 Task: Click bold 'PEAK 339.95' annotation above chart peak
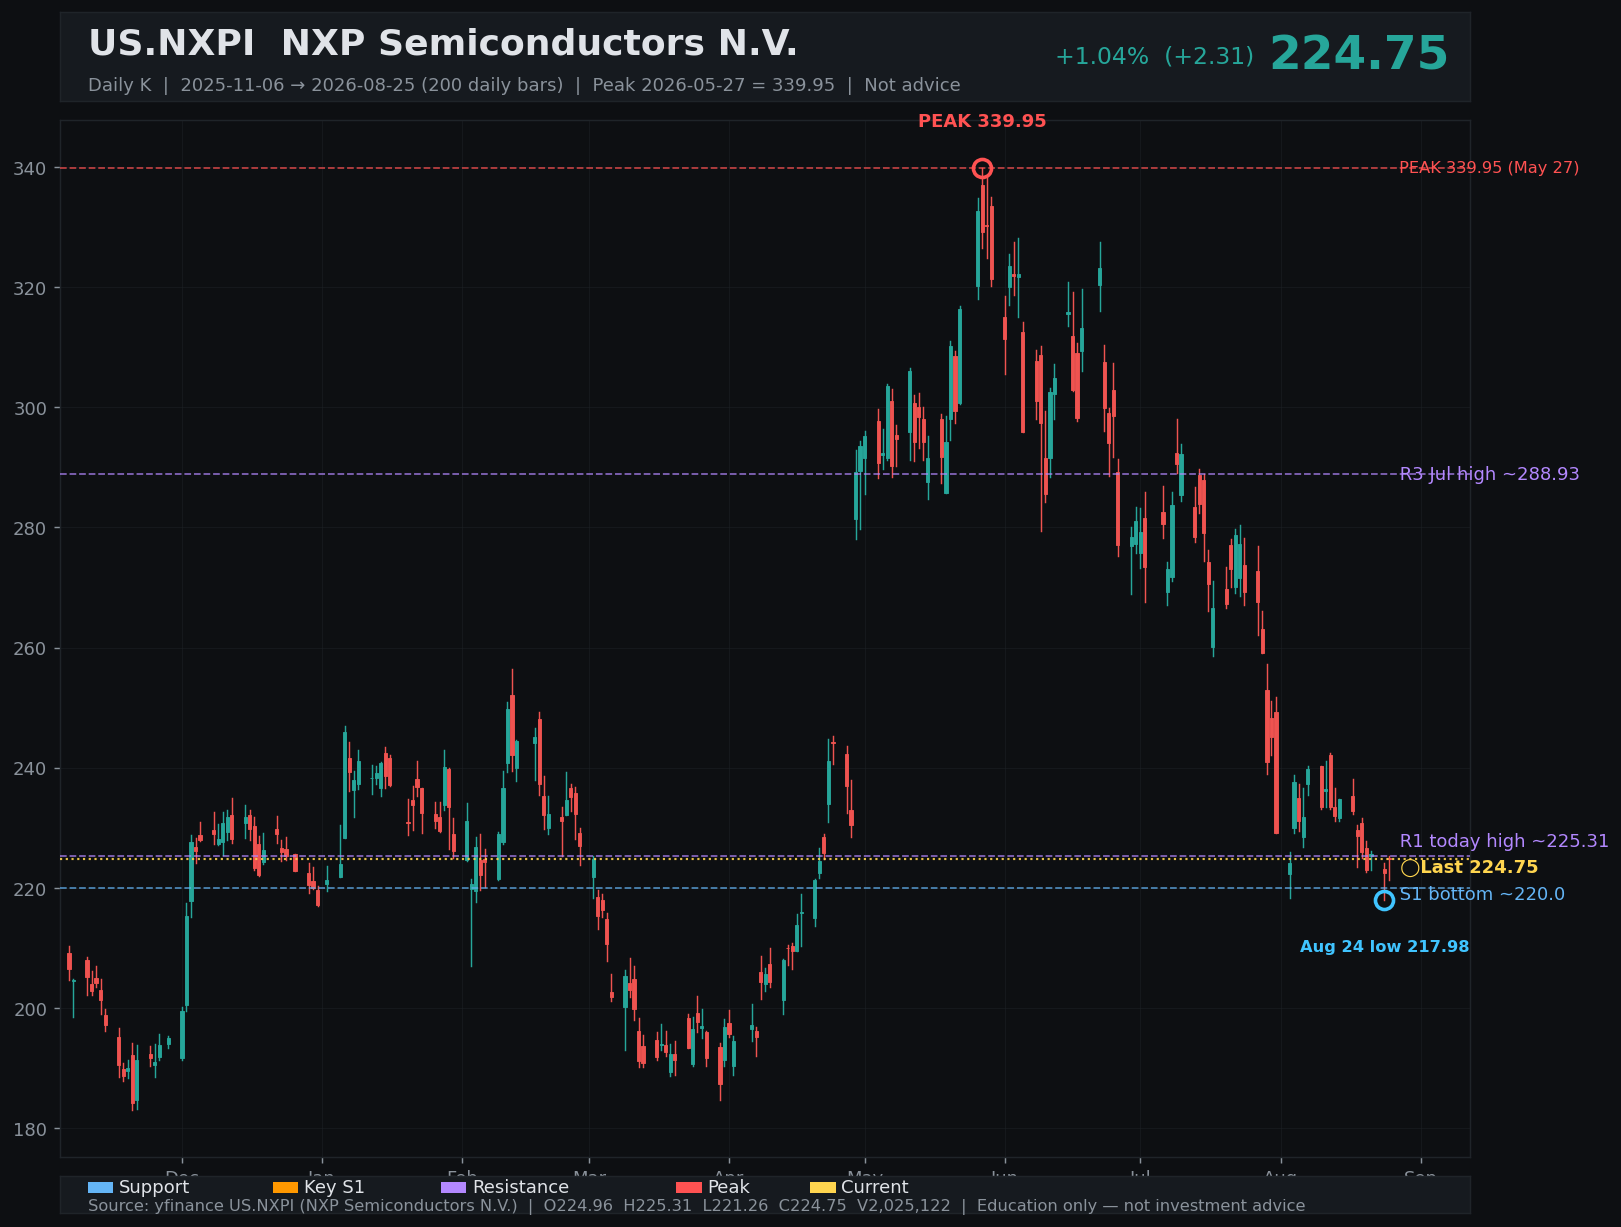982,121
